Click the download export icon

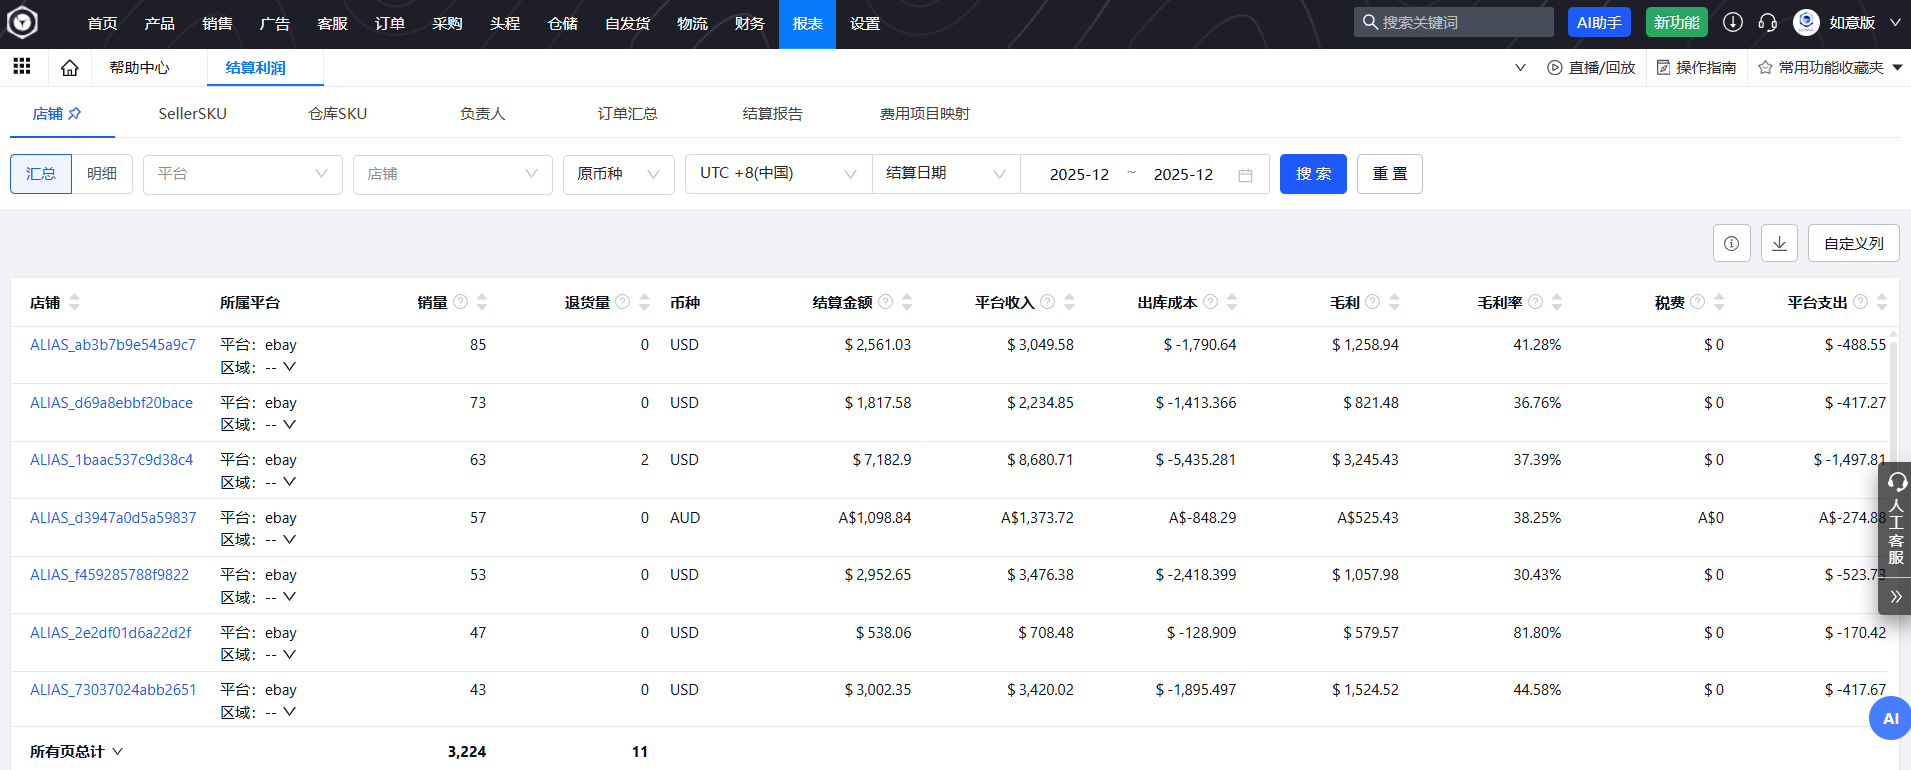tap(1779, 243)
